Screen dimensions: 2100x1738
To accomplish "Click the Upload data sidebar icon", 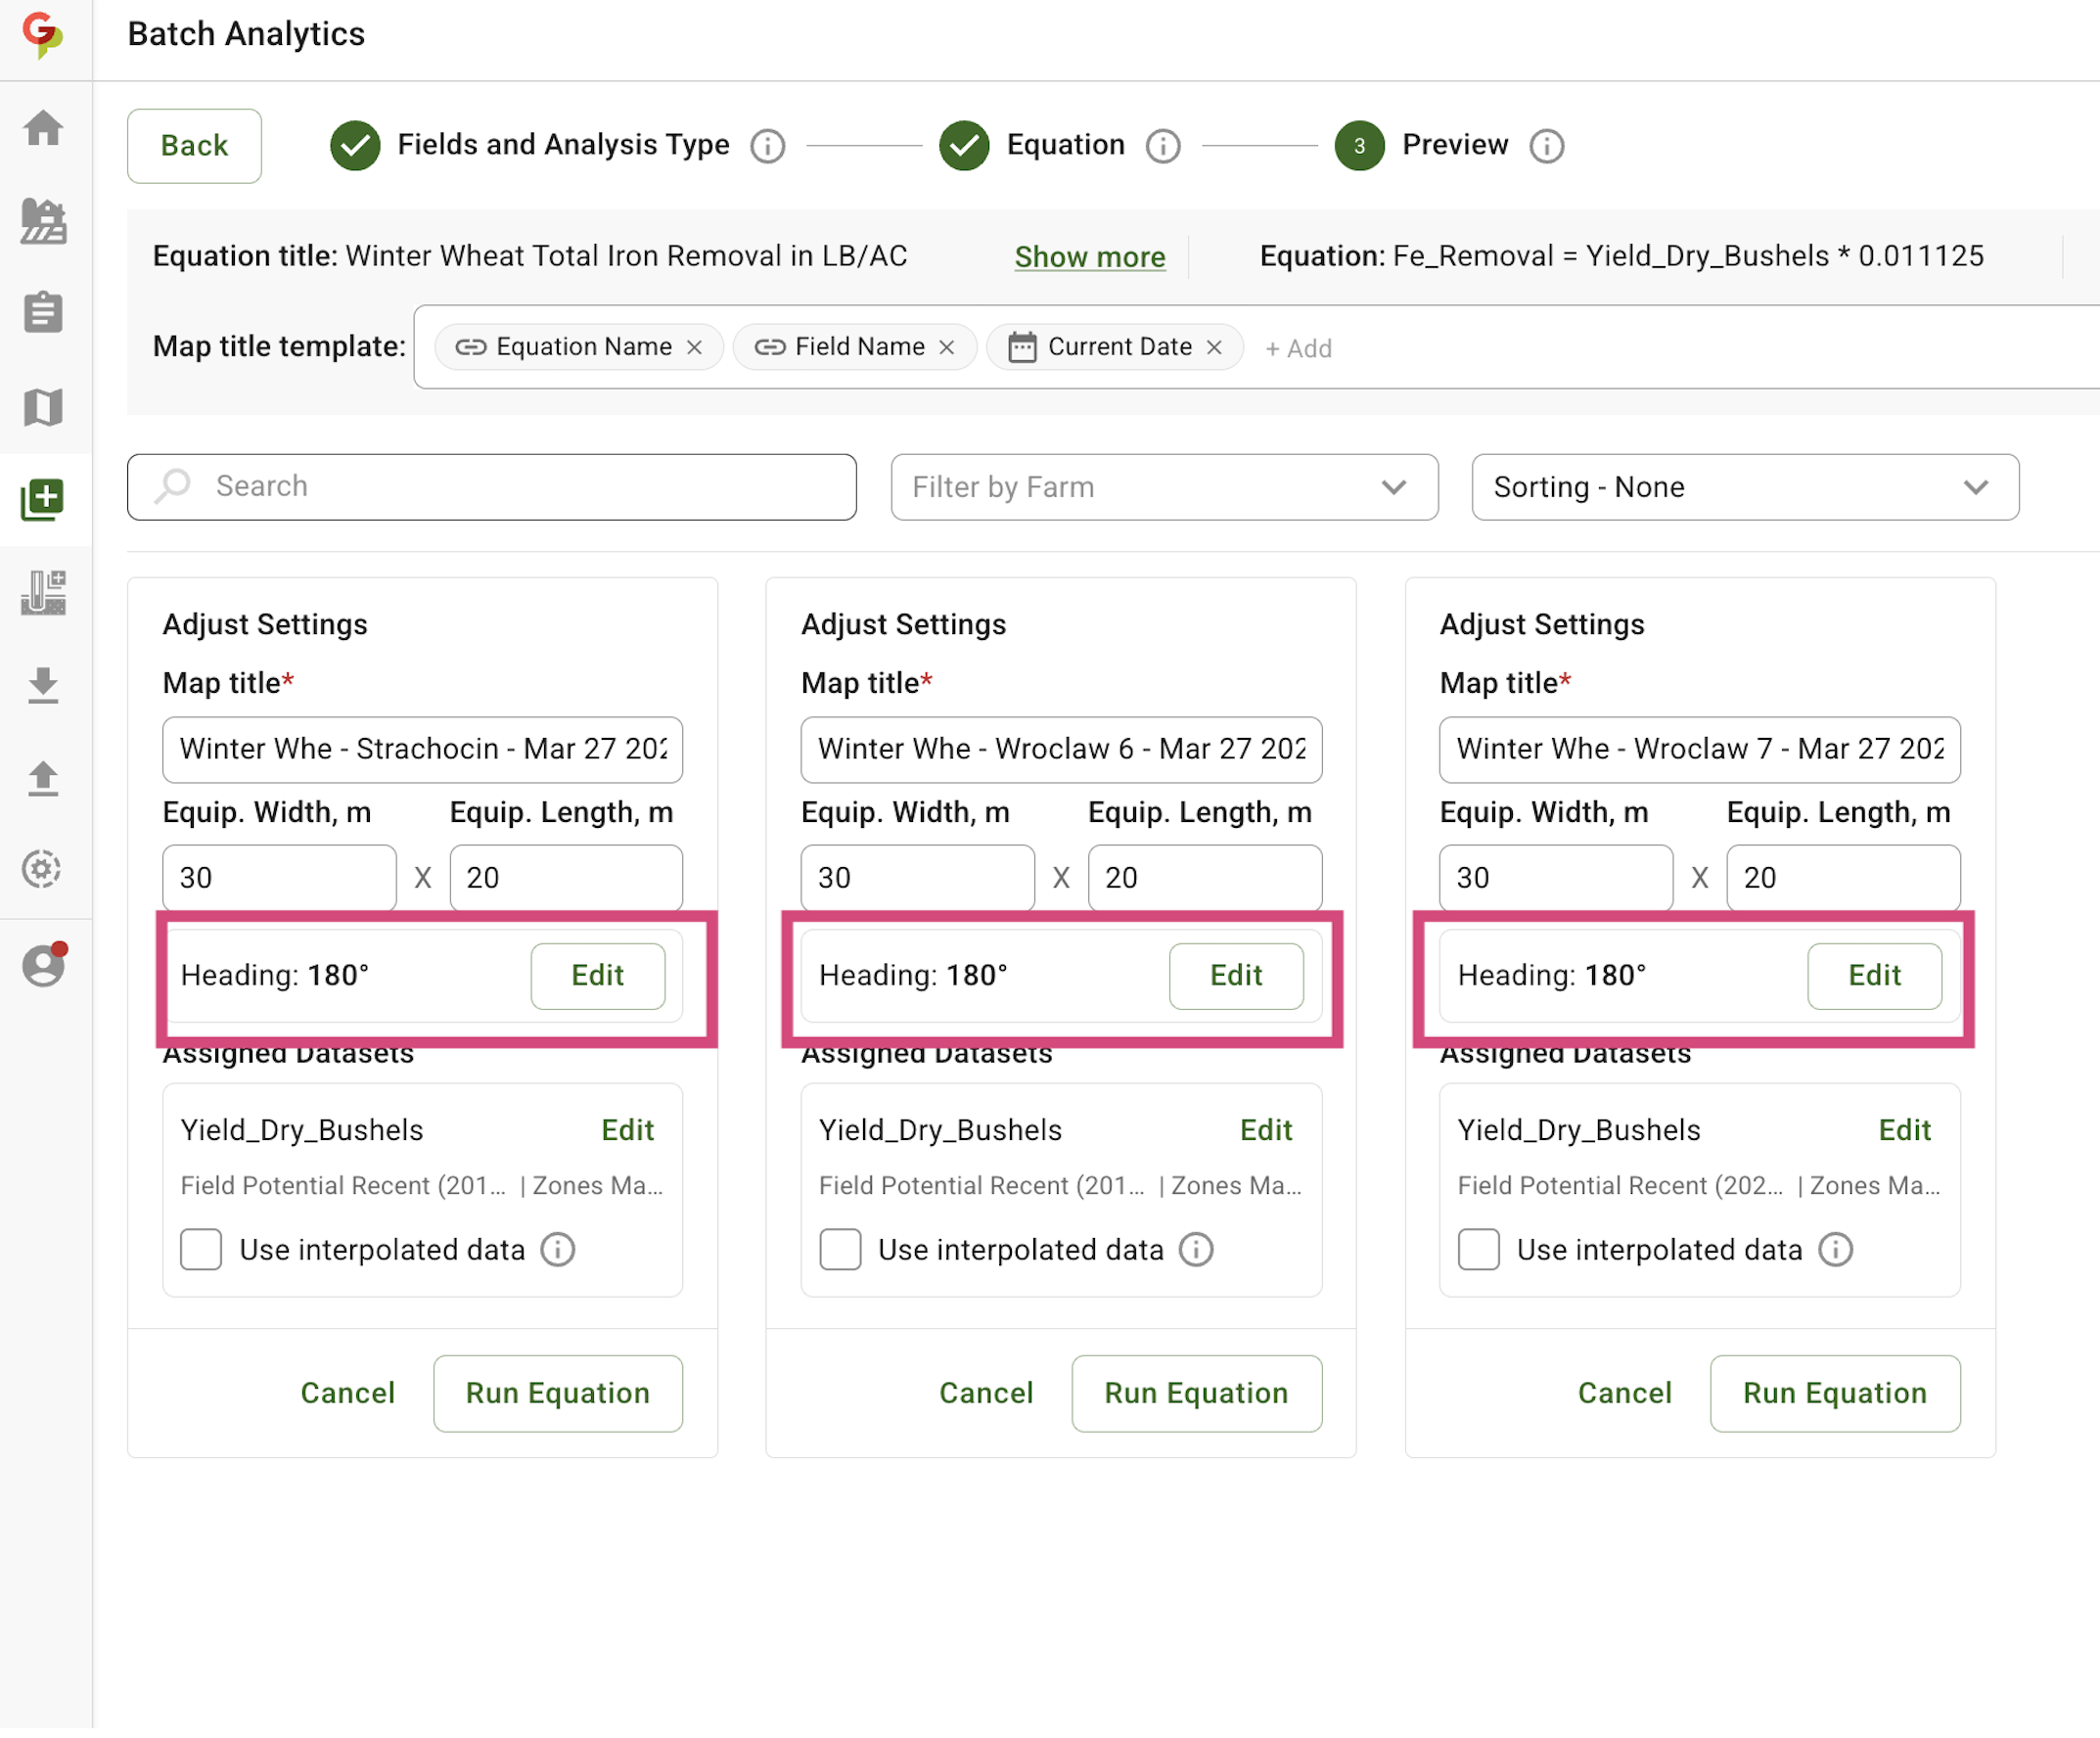I will click(44, 779).
